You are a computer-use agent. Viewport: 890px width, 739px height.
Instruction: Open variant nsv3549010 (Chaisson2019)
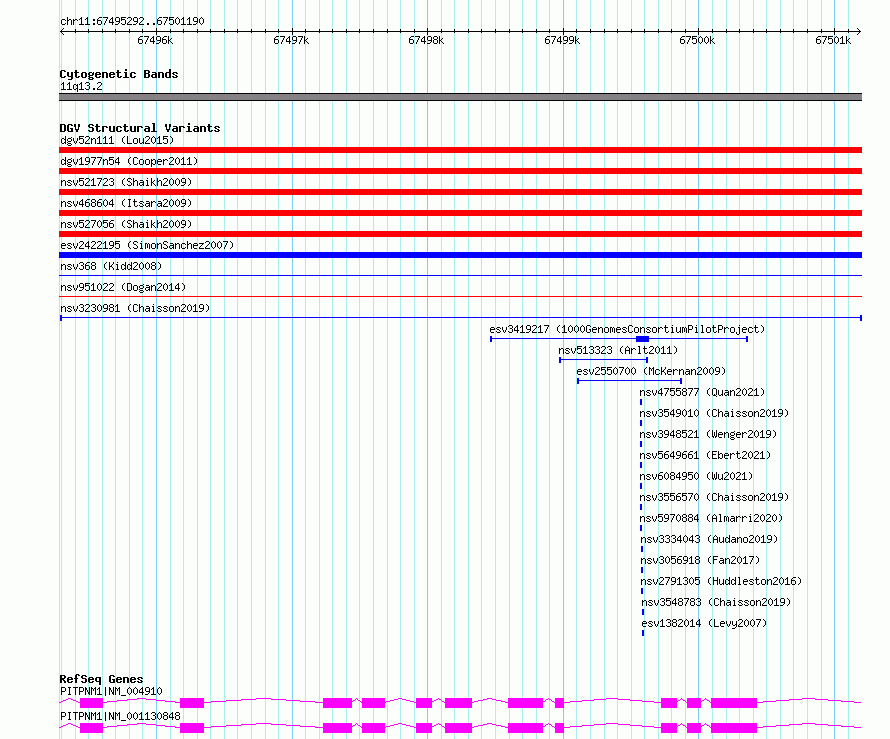pos(714,413)
